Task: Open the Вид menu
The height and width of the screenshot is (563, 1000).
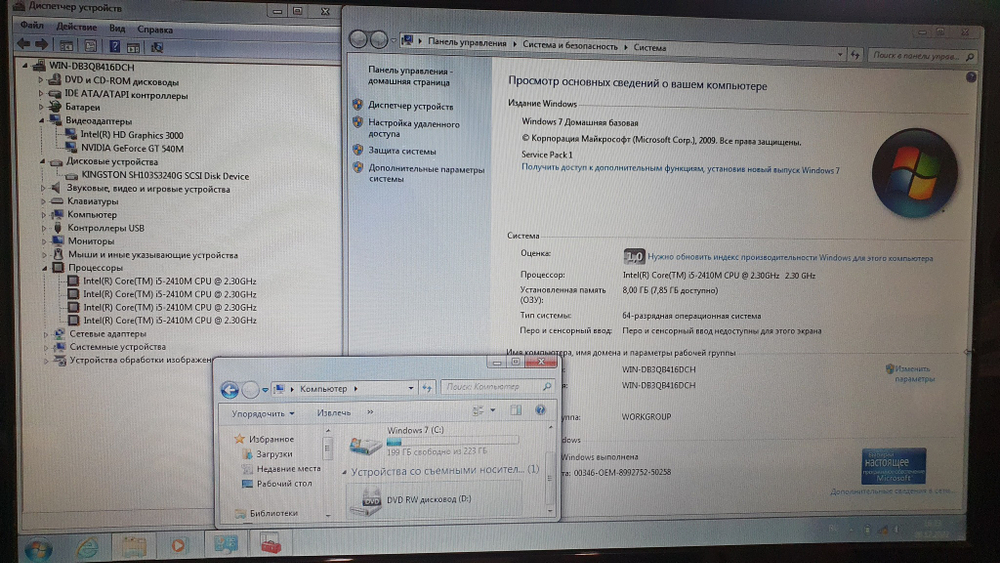Action: pyautogui.click(x=117, y=28)
